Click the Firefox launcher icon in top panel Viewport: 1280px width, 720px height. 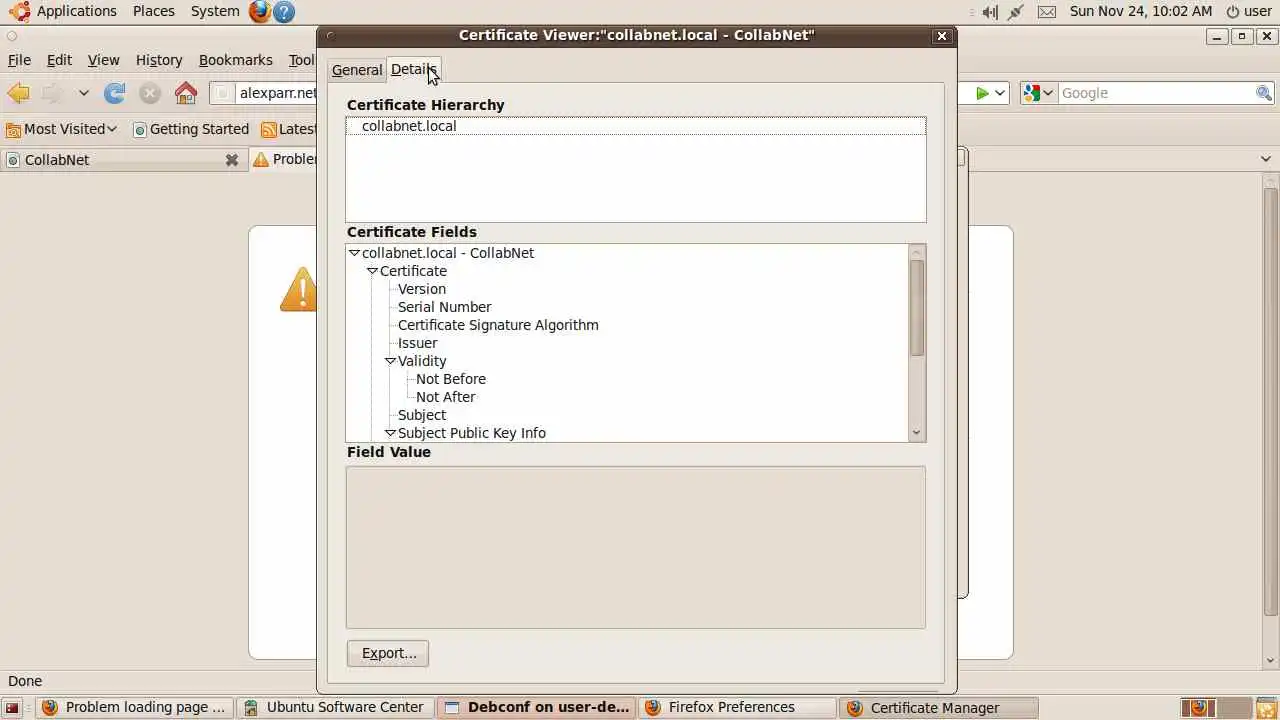coord(260,11)
